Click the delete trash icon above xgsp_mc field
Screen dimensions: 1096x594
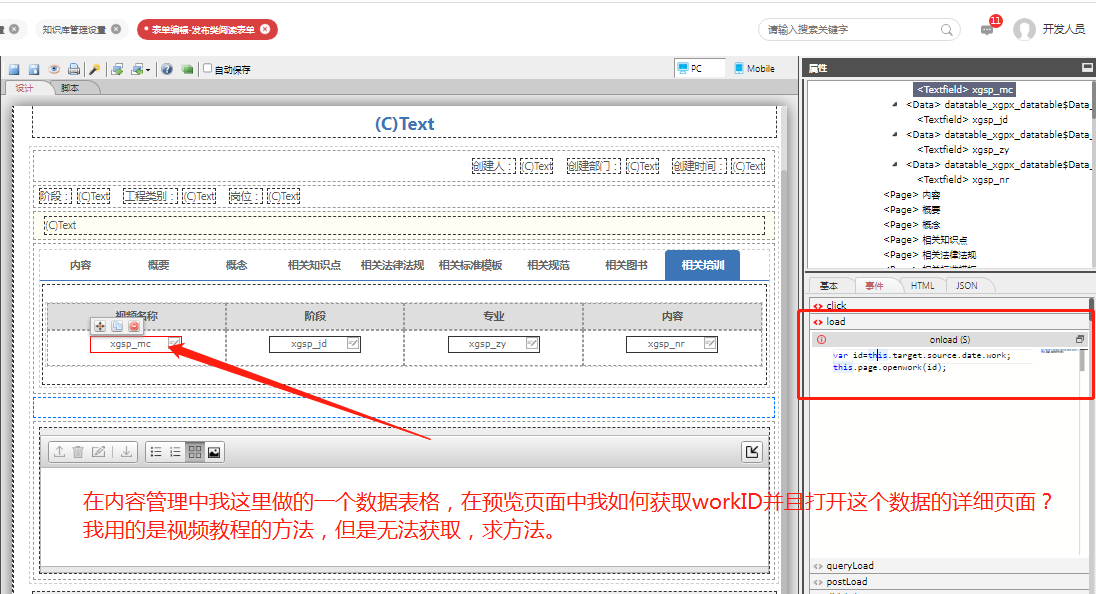(134, 326)
